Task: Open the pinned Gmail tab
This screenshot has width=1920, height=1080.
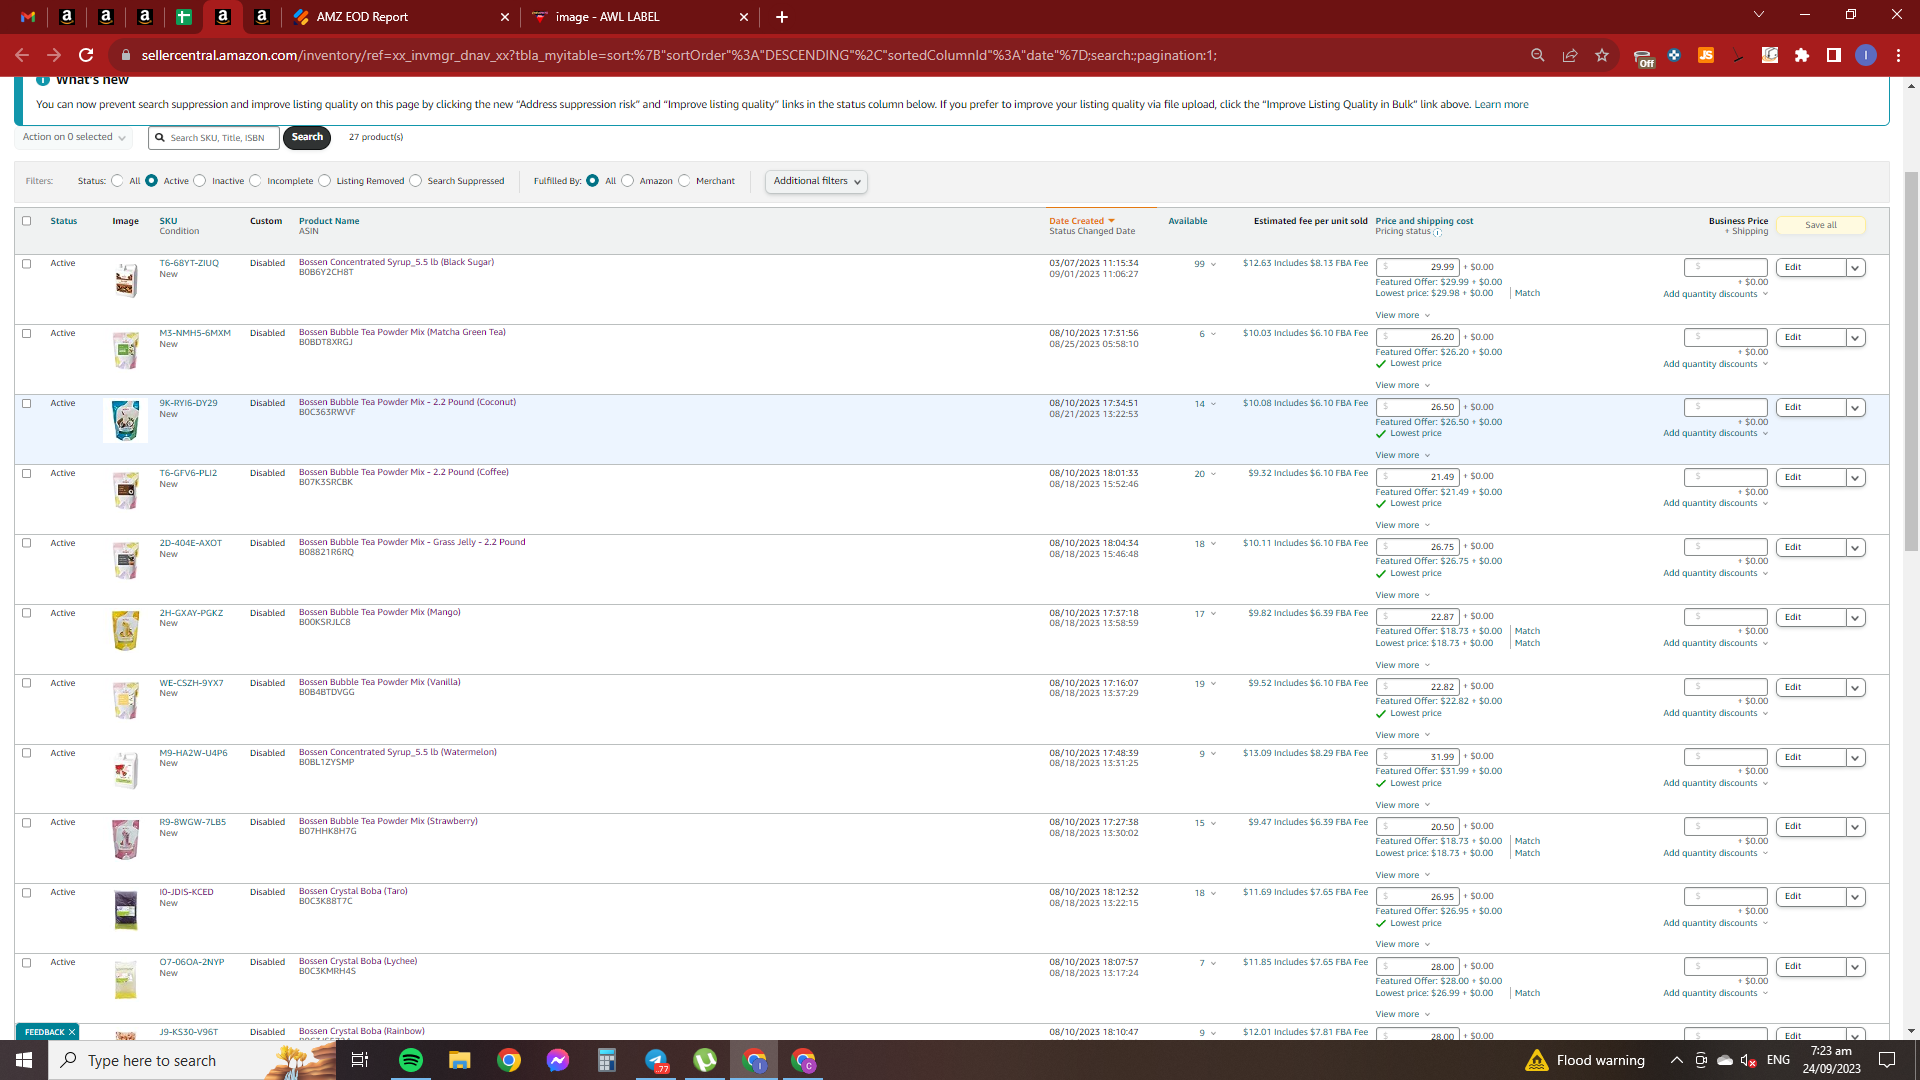Action: [x=28, y=17]
